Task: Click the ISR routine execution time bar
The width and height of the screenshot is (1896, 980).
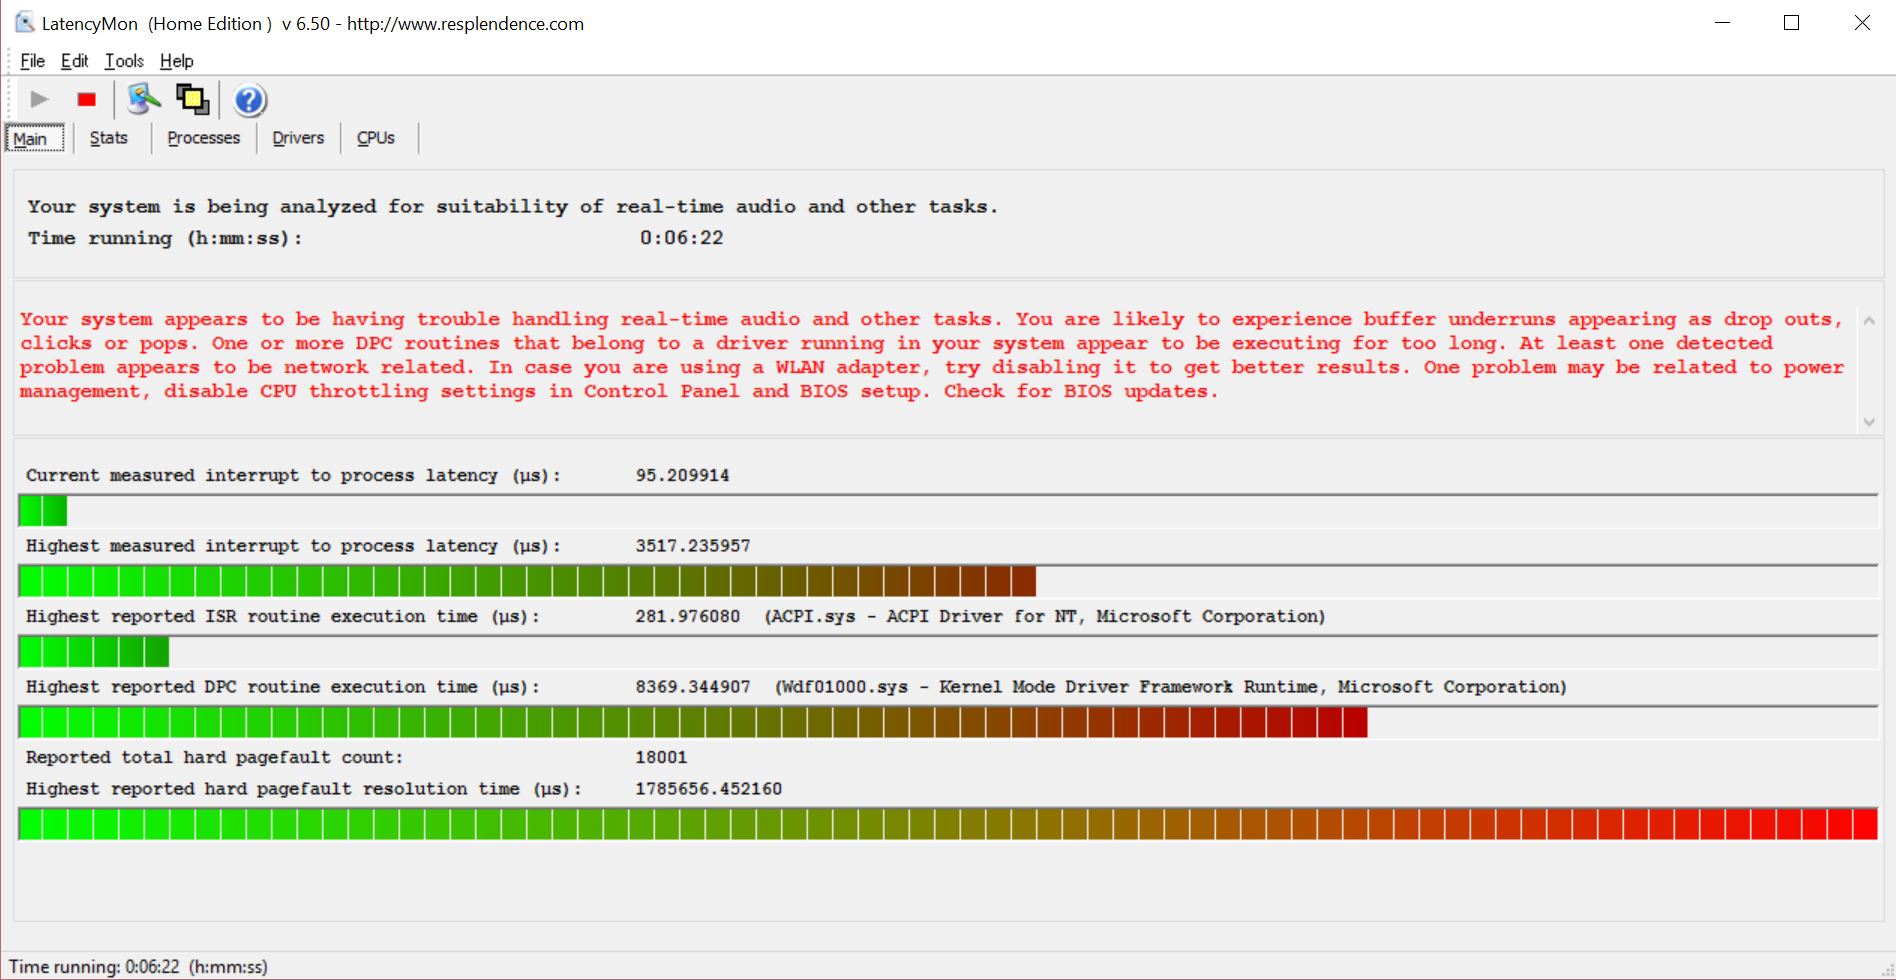Action: tap(948, 652)
